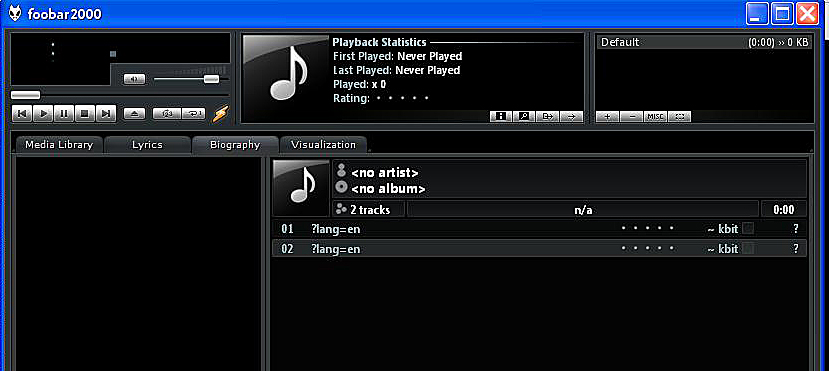Click the eject/open file button

134,113
